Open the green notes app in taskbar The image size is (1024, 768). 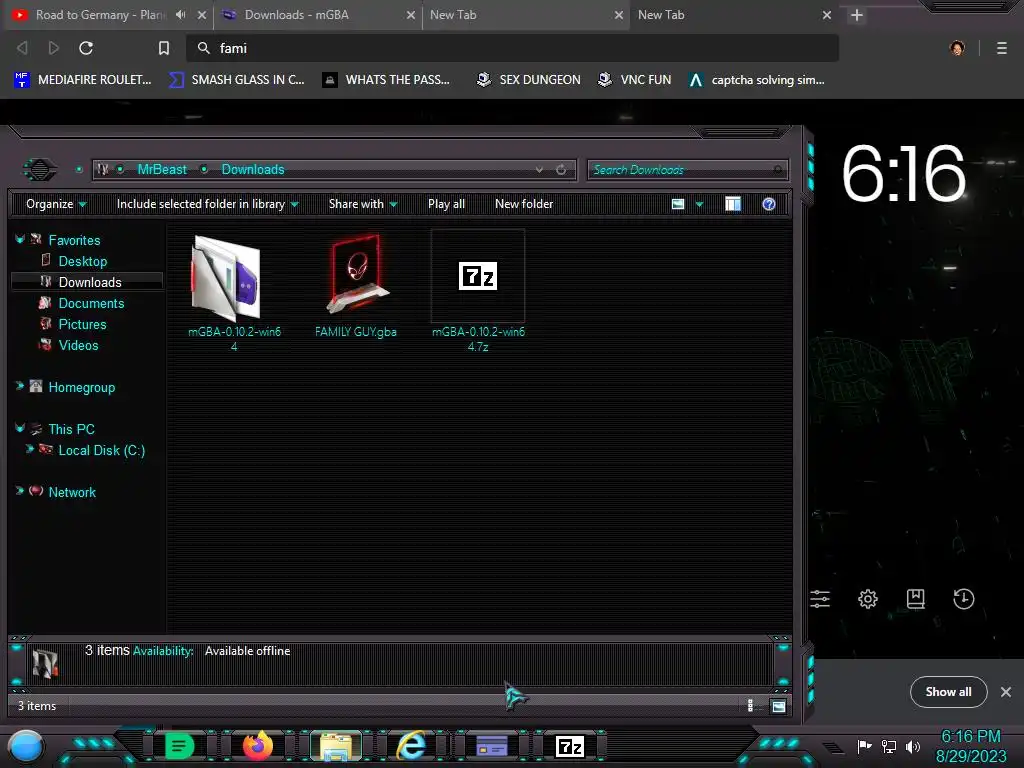(x=180, y=746)
